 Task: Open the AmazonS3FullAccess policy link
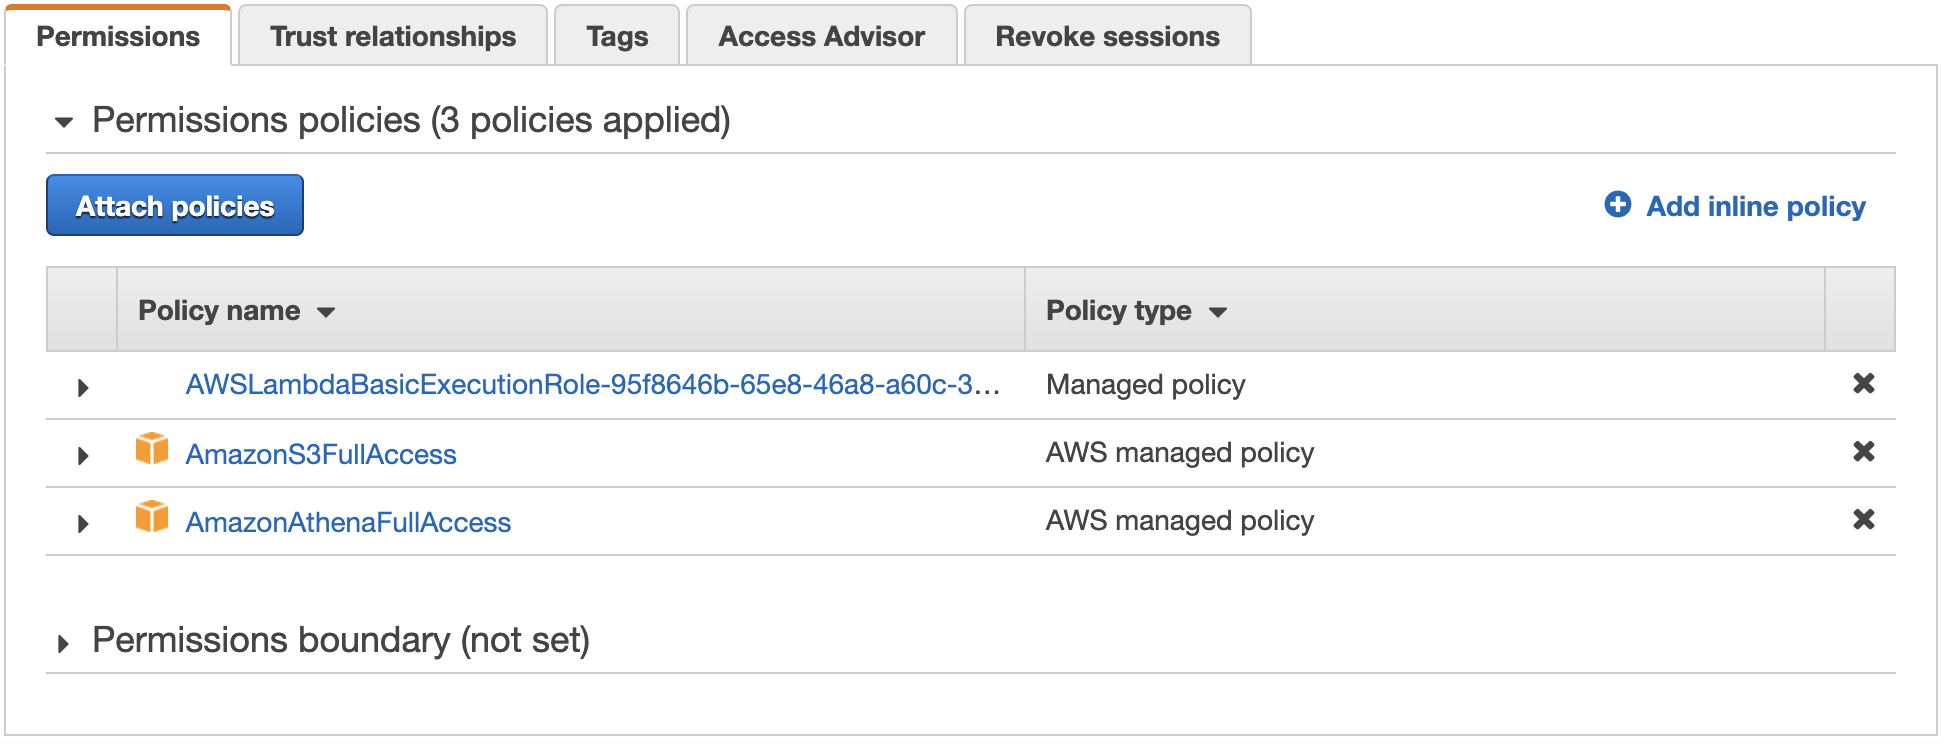tap(321, 454)
